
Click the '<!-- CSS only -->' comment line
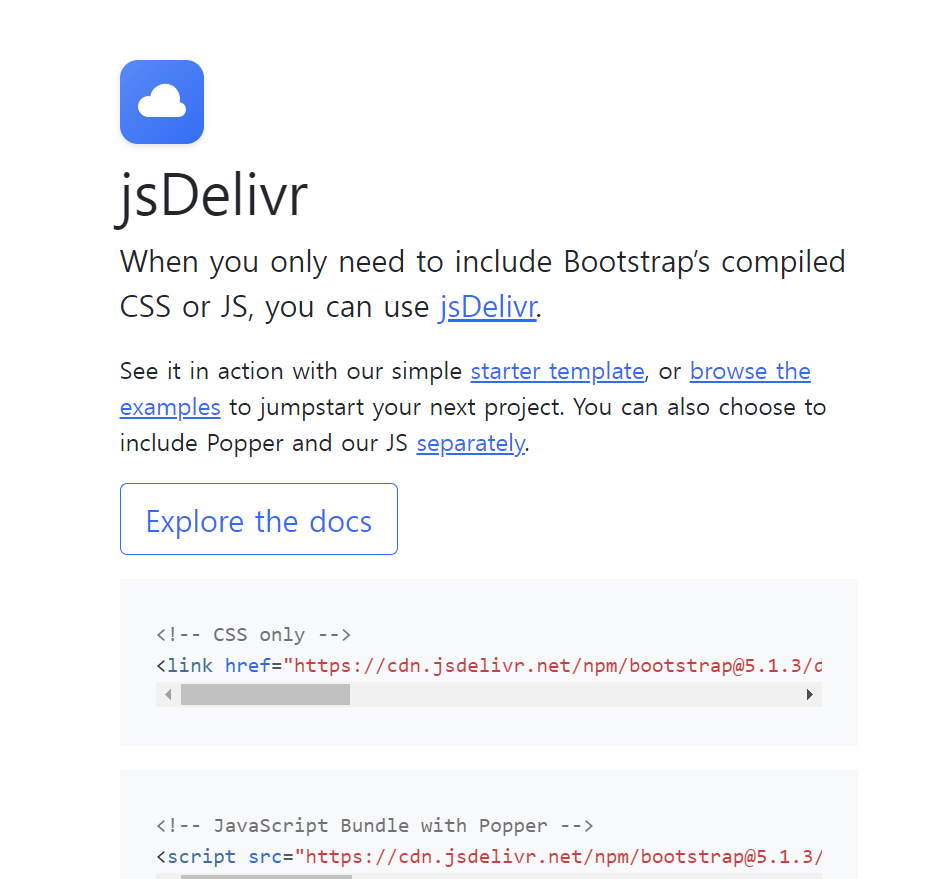[x=253, y=635]
